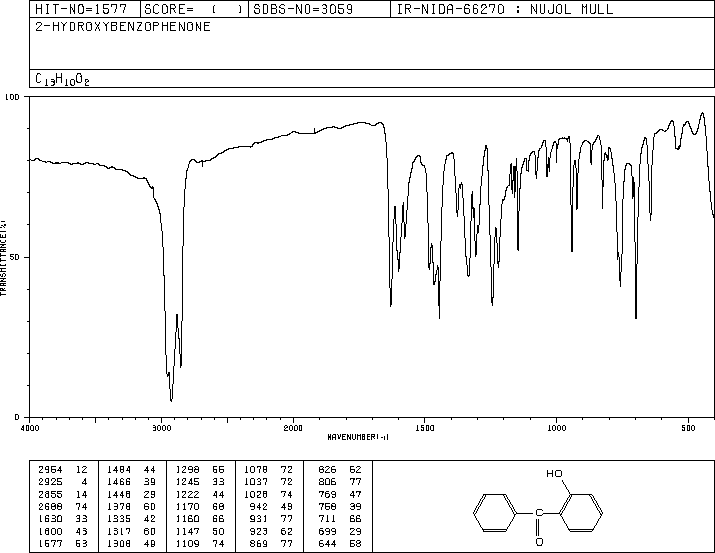Select peak table entry 1147

(x=187, y=531)
